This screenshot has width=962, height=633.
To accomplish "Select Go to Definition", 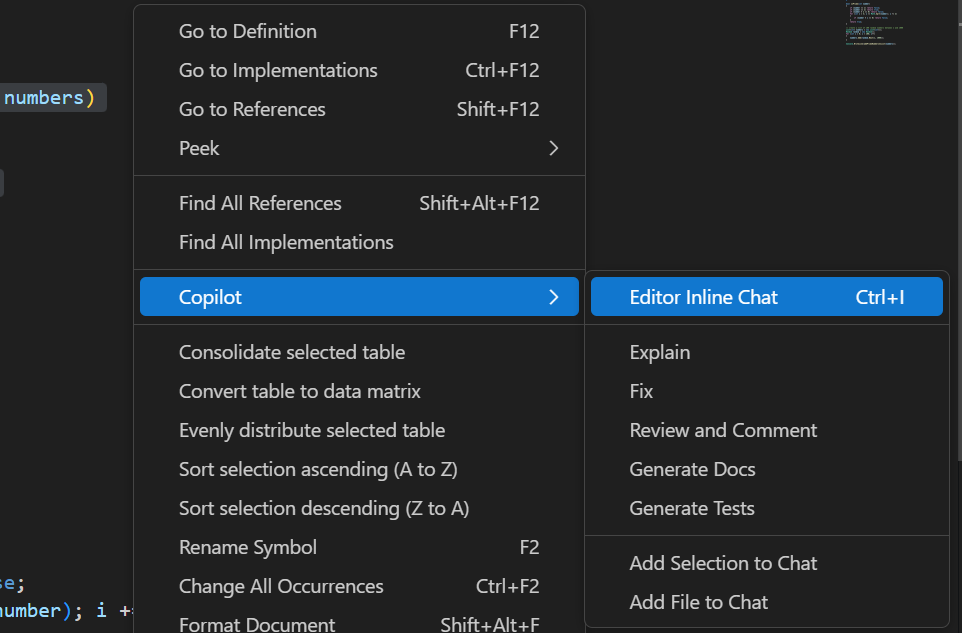I will pyautogui.click(x=247, y=31).
